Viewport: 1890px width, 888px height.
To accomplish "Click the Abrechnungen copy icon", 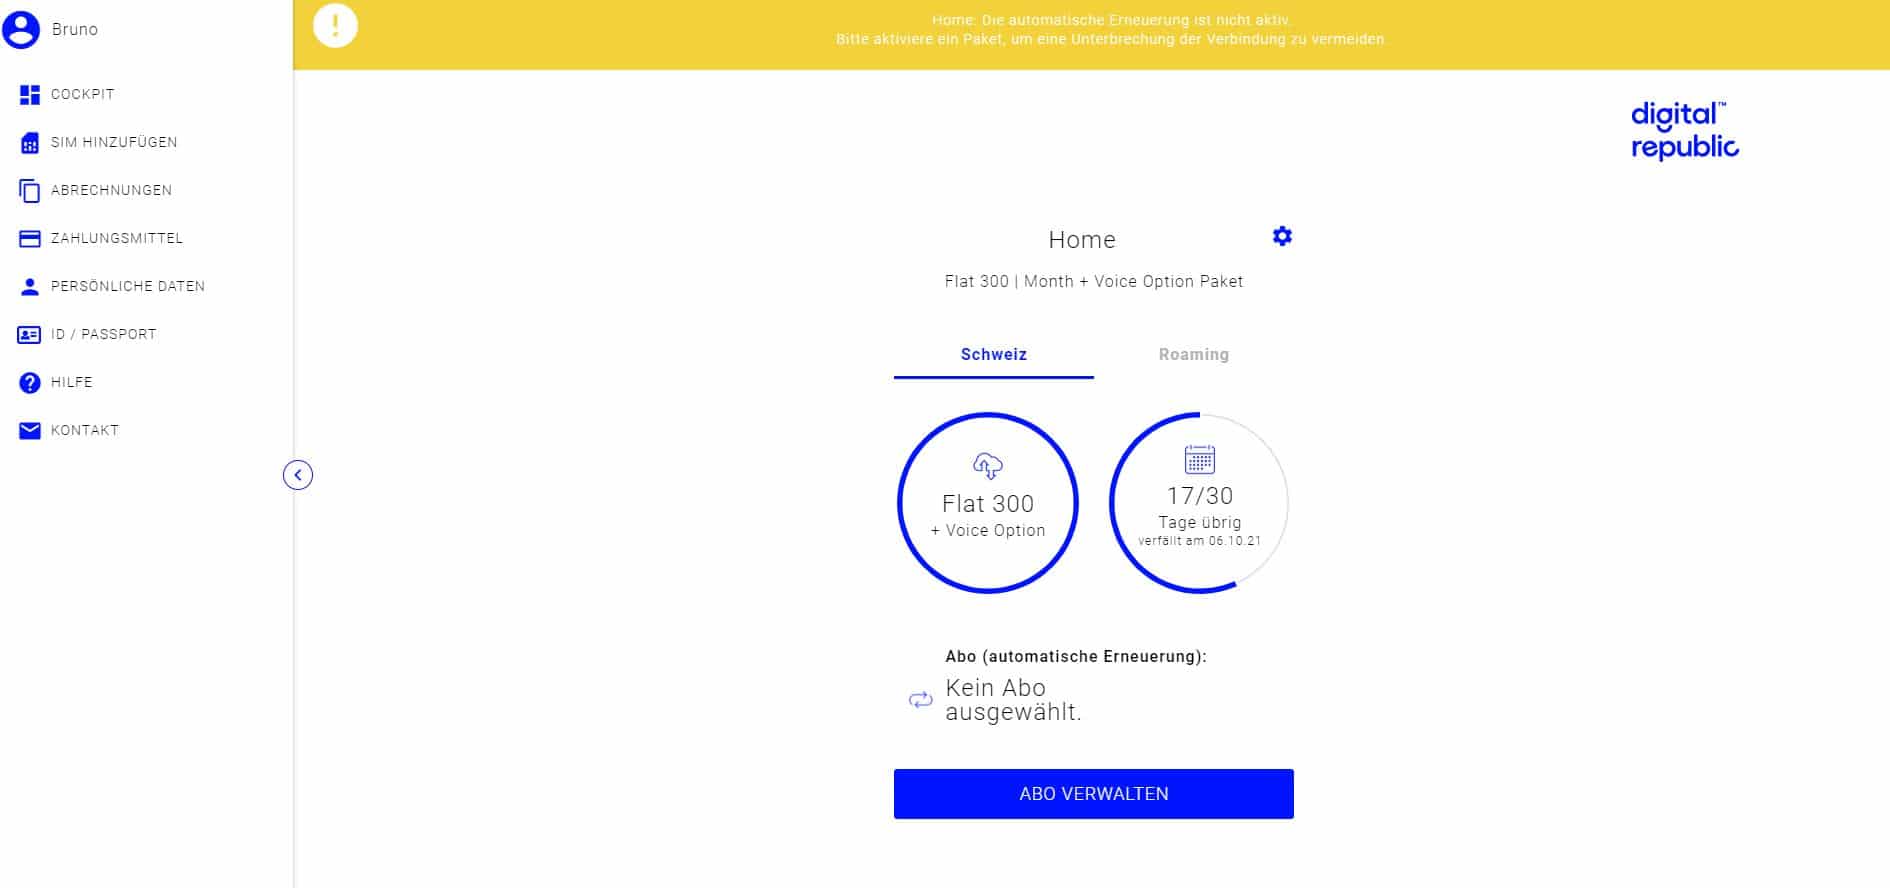I will pos(30,190).
